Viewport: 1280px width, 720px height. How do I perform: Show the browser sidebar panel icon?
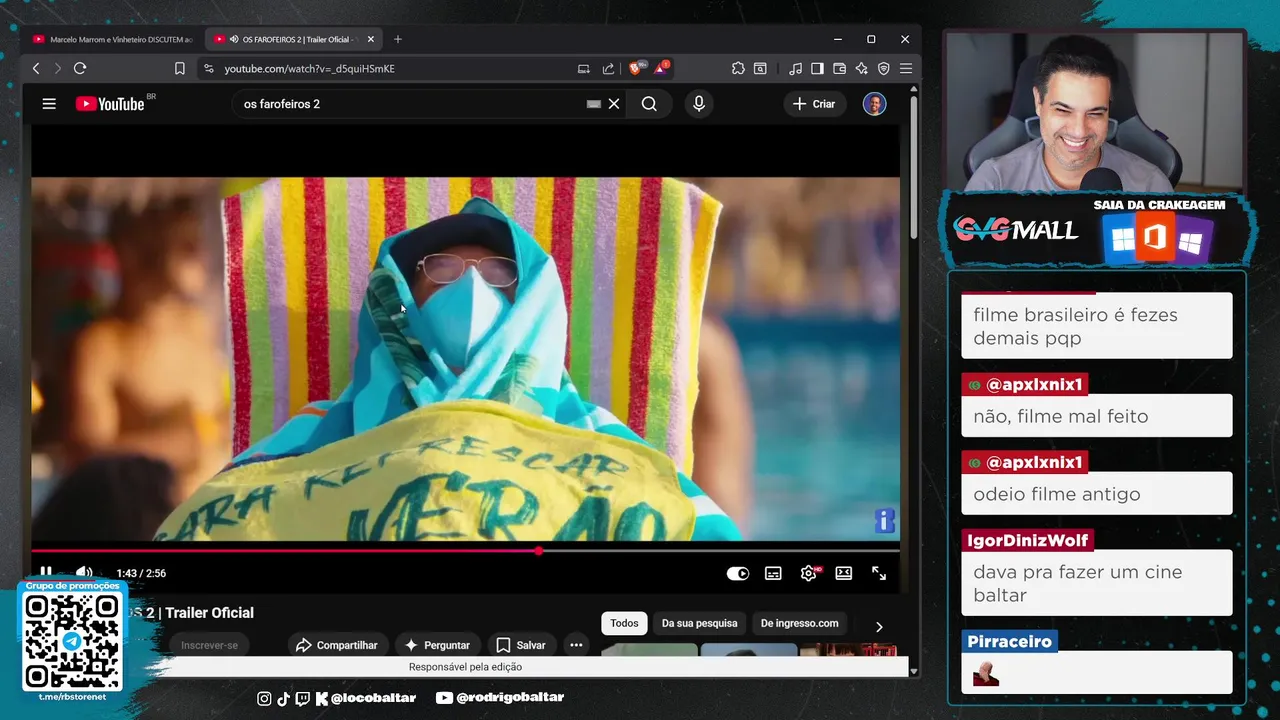[817, 68]
